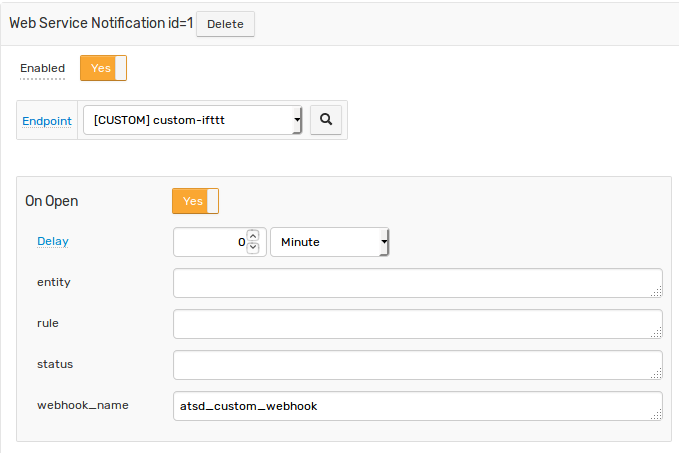Open the Endpoint custom-ifttt dropdown
Image resolution: width=679 pixels, height=453 pixels.
tap(192, 120)
